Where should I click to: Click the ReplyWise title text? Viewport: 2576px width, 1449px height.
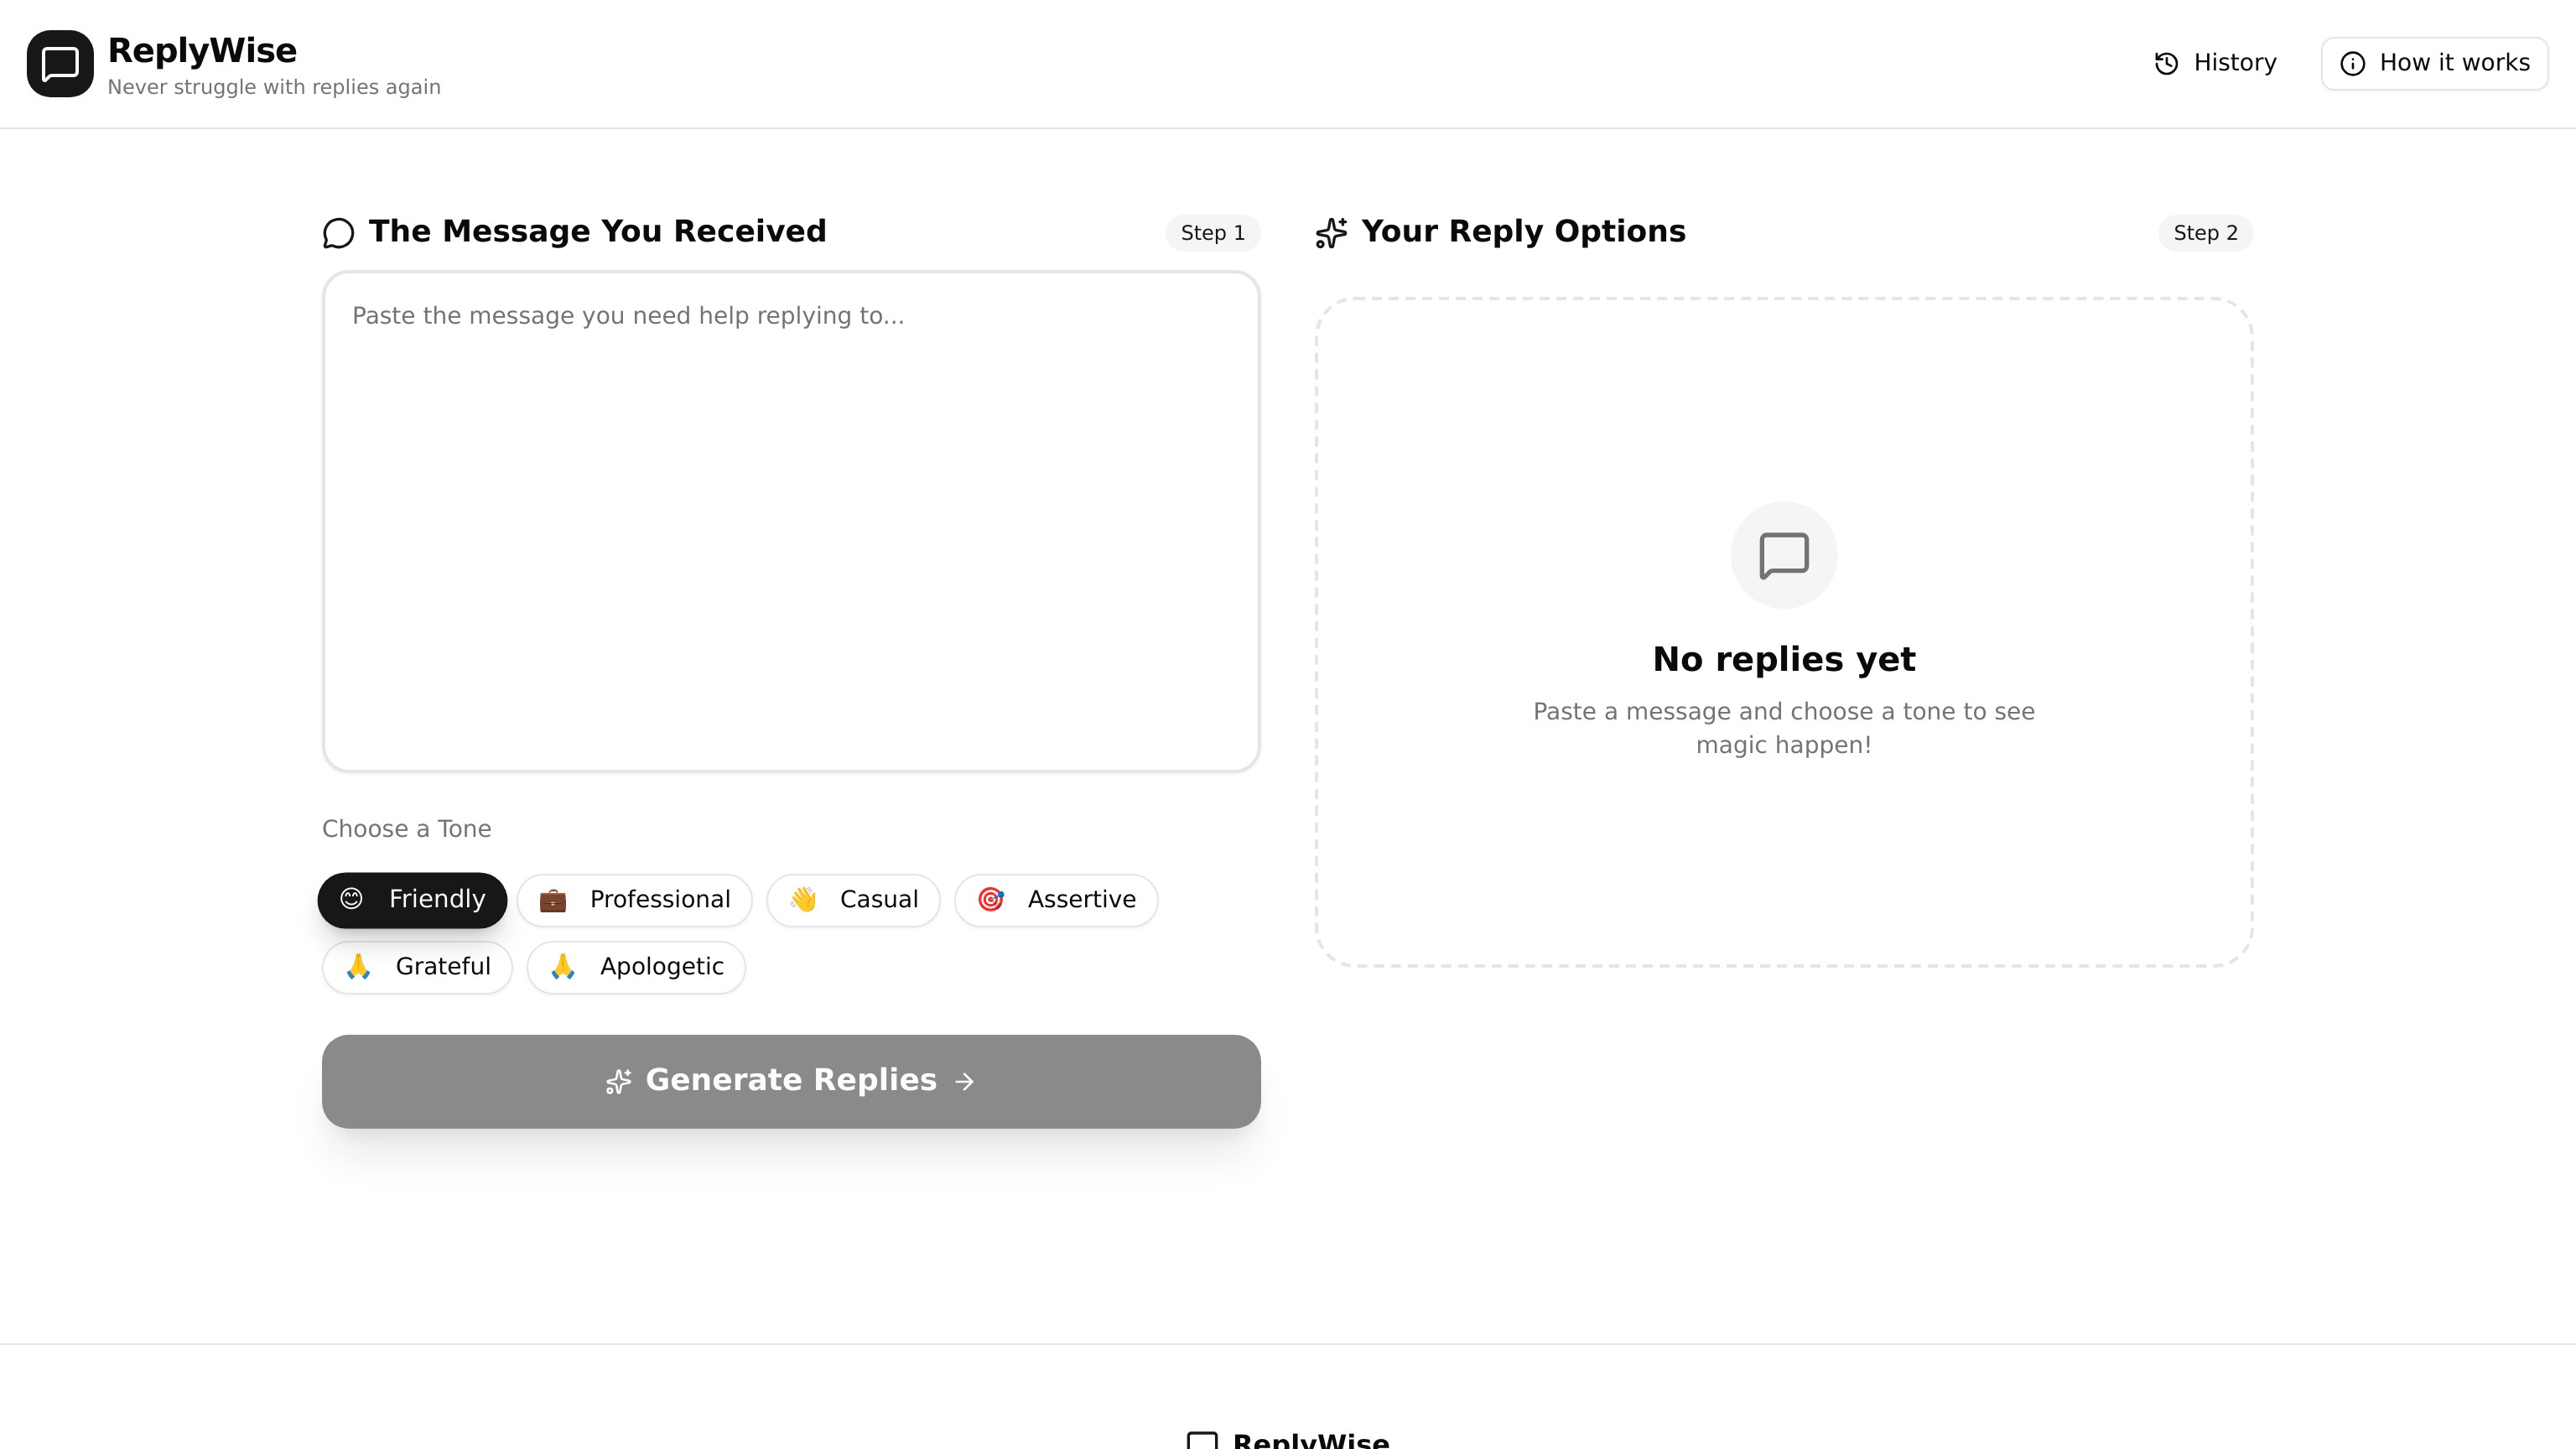point(202,50)
